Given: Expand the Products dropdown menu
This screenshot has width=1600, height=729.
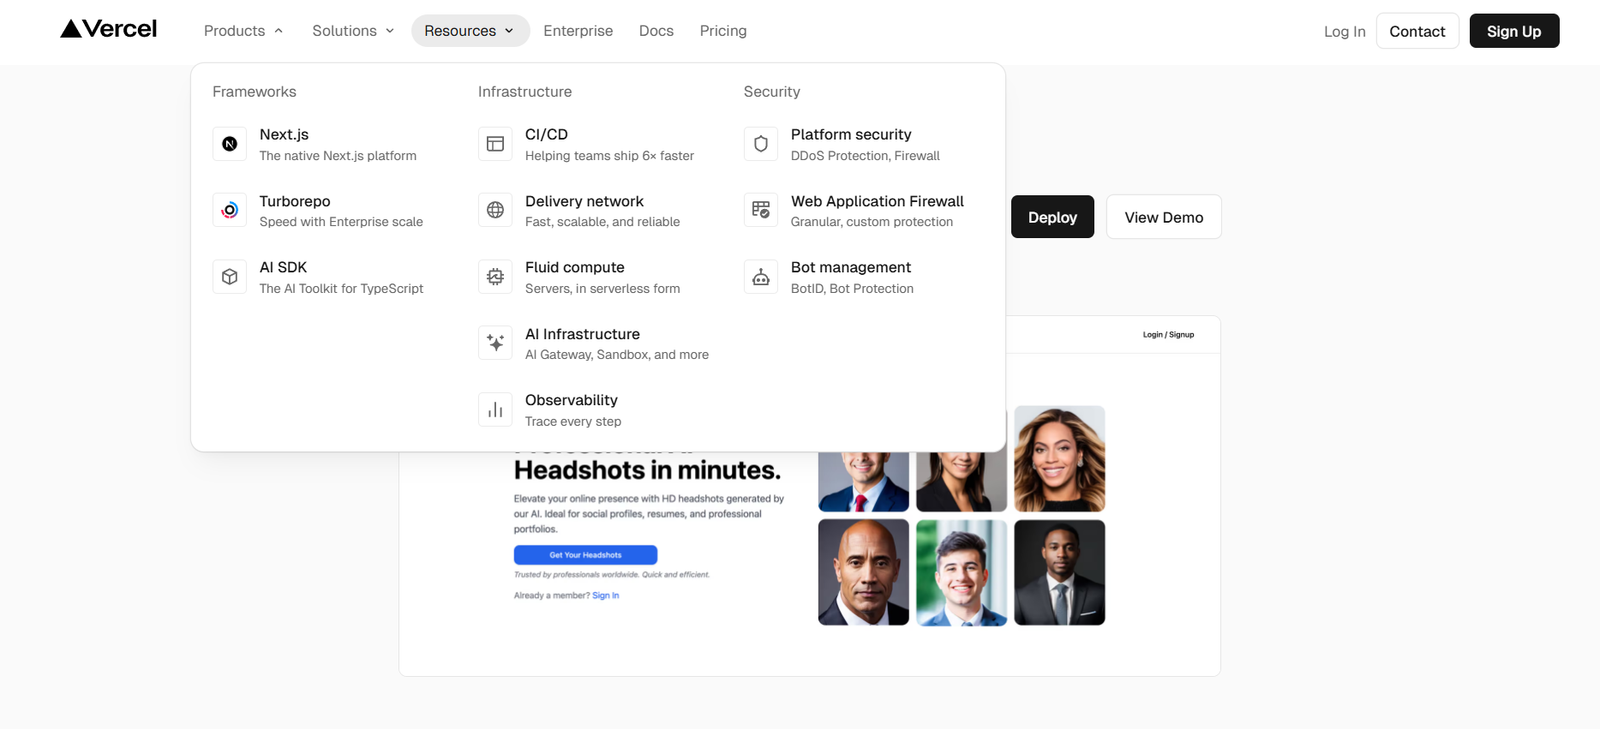Looking at the screenshot, I should [x=243, y=31].
